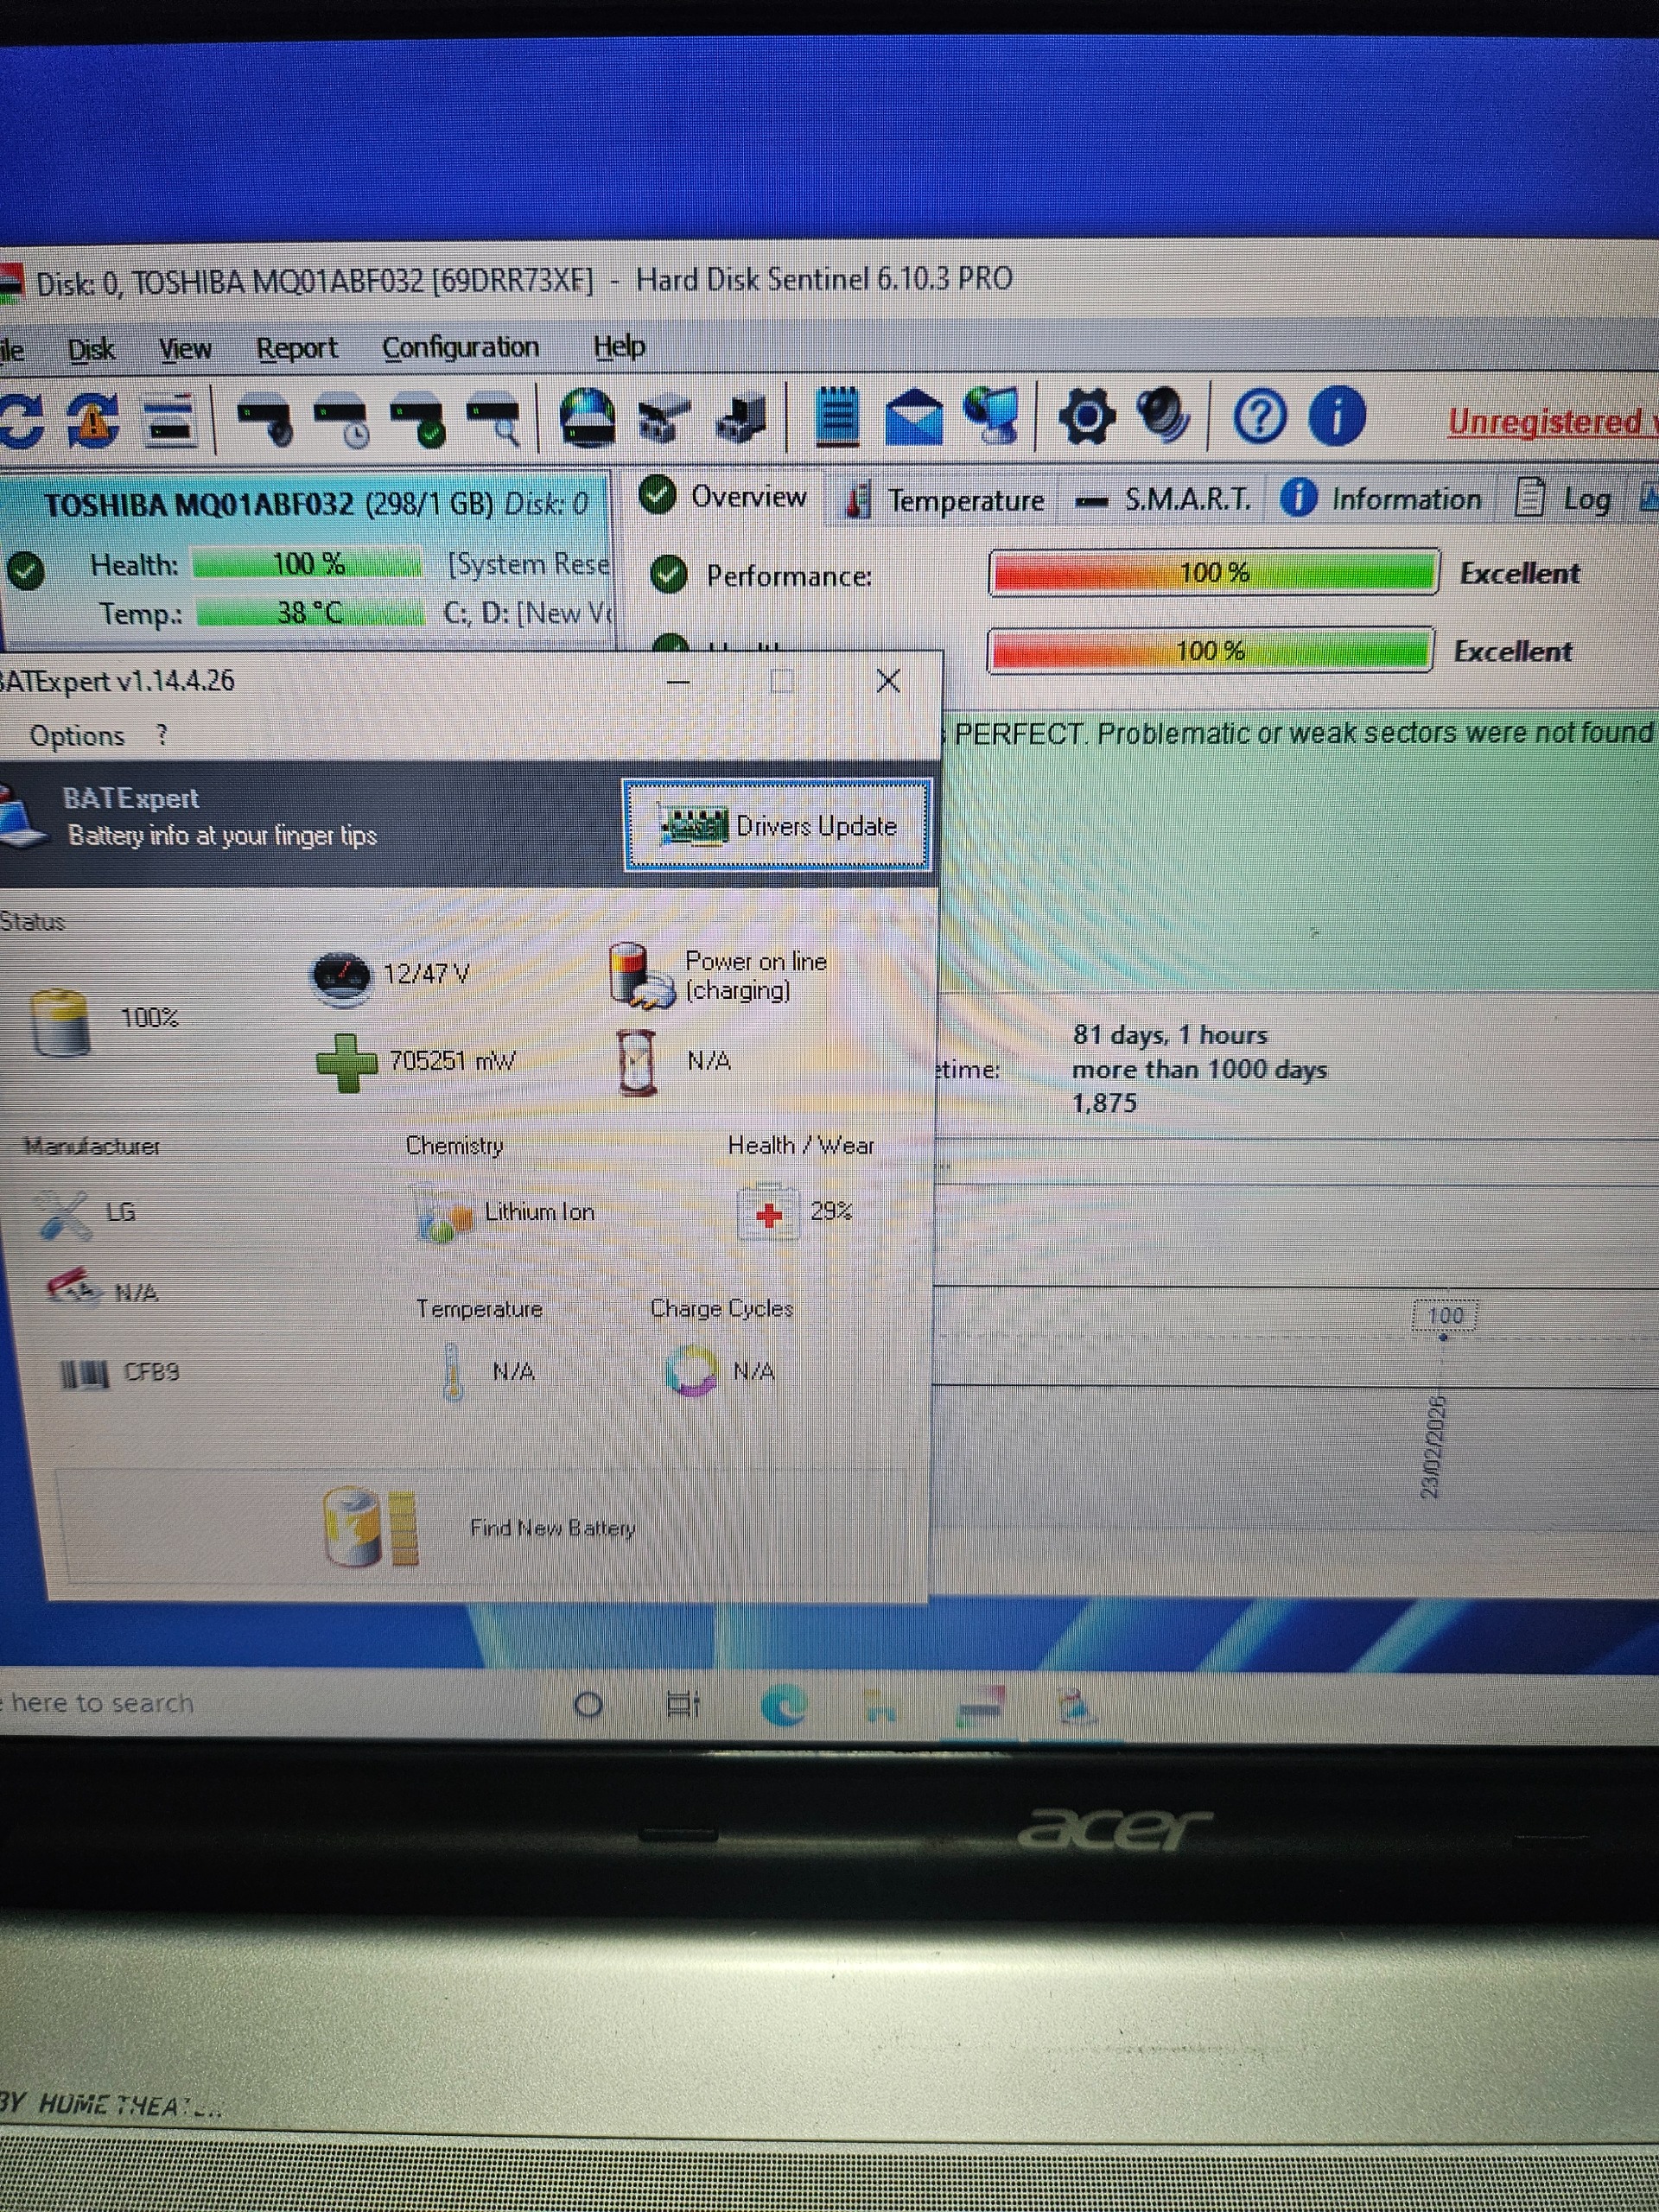This screenshot has width=1659, height=2212.
Task: Click the blue notepad report icon
Action: (837, 417)
